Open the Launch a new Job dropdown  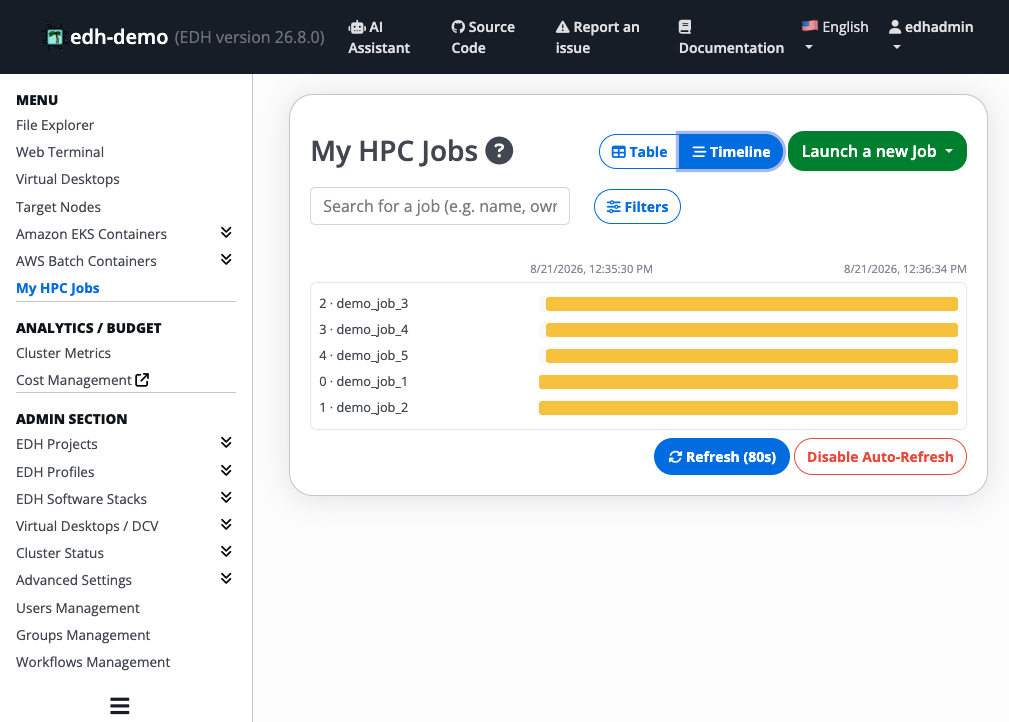(x=876, y=151)
